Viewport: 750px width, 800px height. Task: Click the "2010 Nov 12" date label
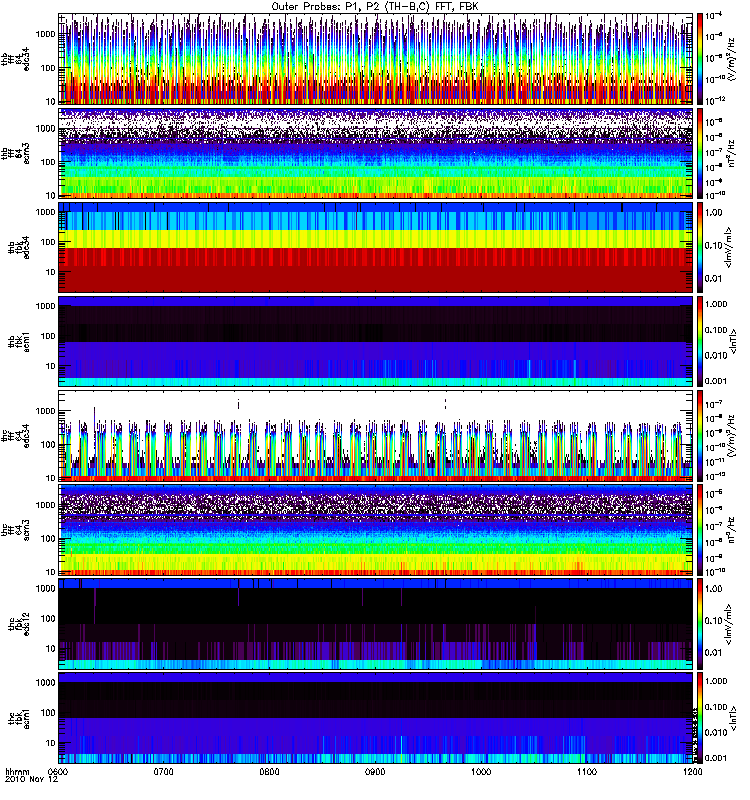click(x=32, y=780)
